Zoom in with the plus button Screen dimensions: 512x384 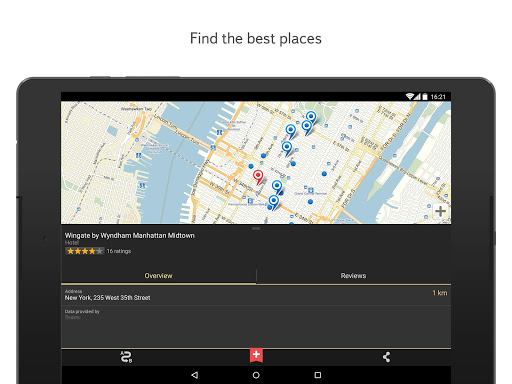[x=440, y=211]
